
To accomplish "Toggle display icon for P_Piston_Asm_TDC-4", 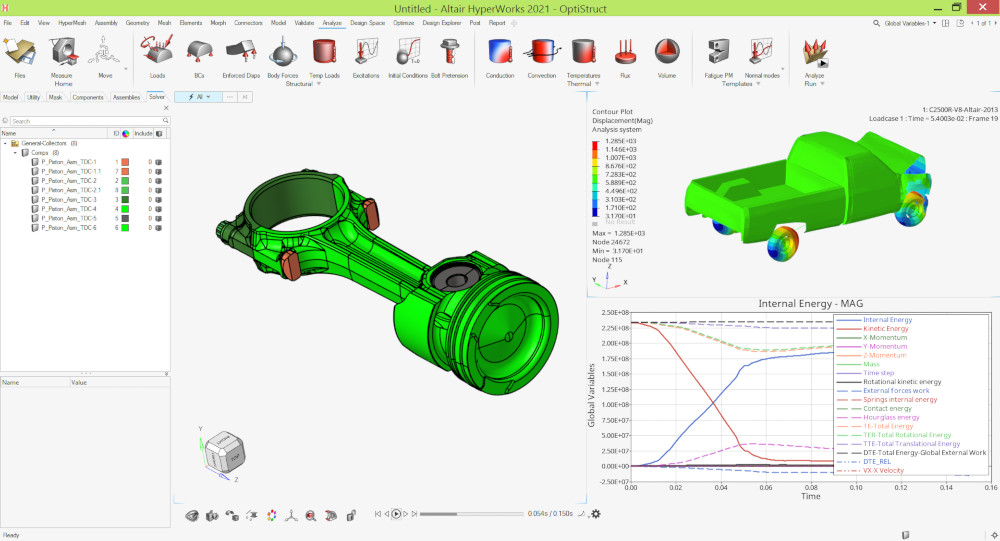I will pyautogui.click(x=158, y=209).
